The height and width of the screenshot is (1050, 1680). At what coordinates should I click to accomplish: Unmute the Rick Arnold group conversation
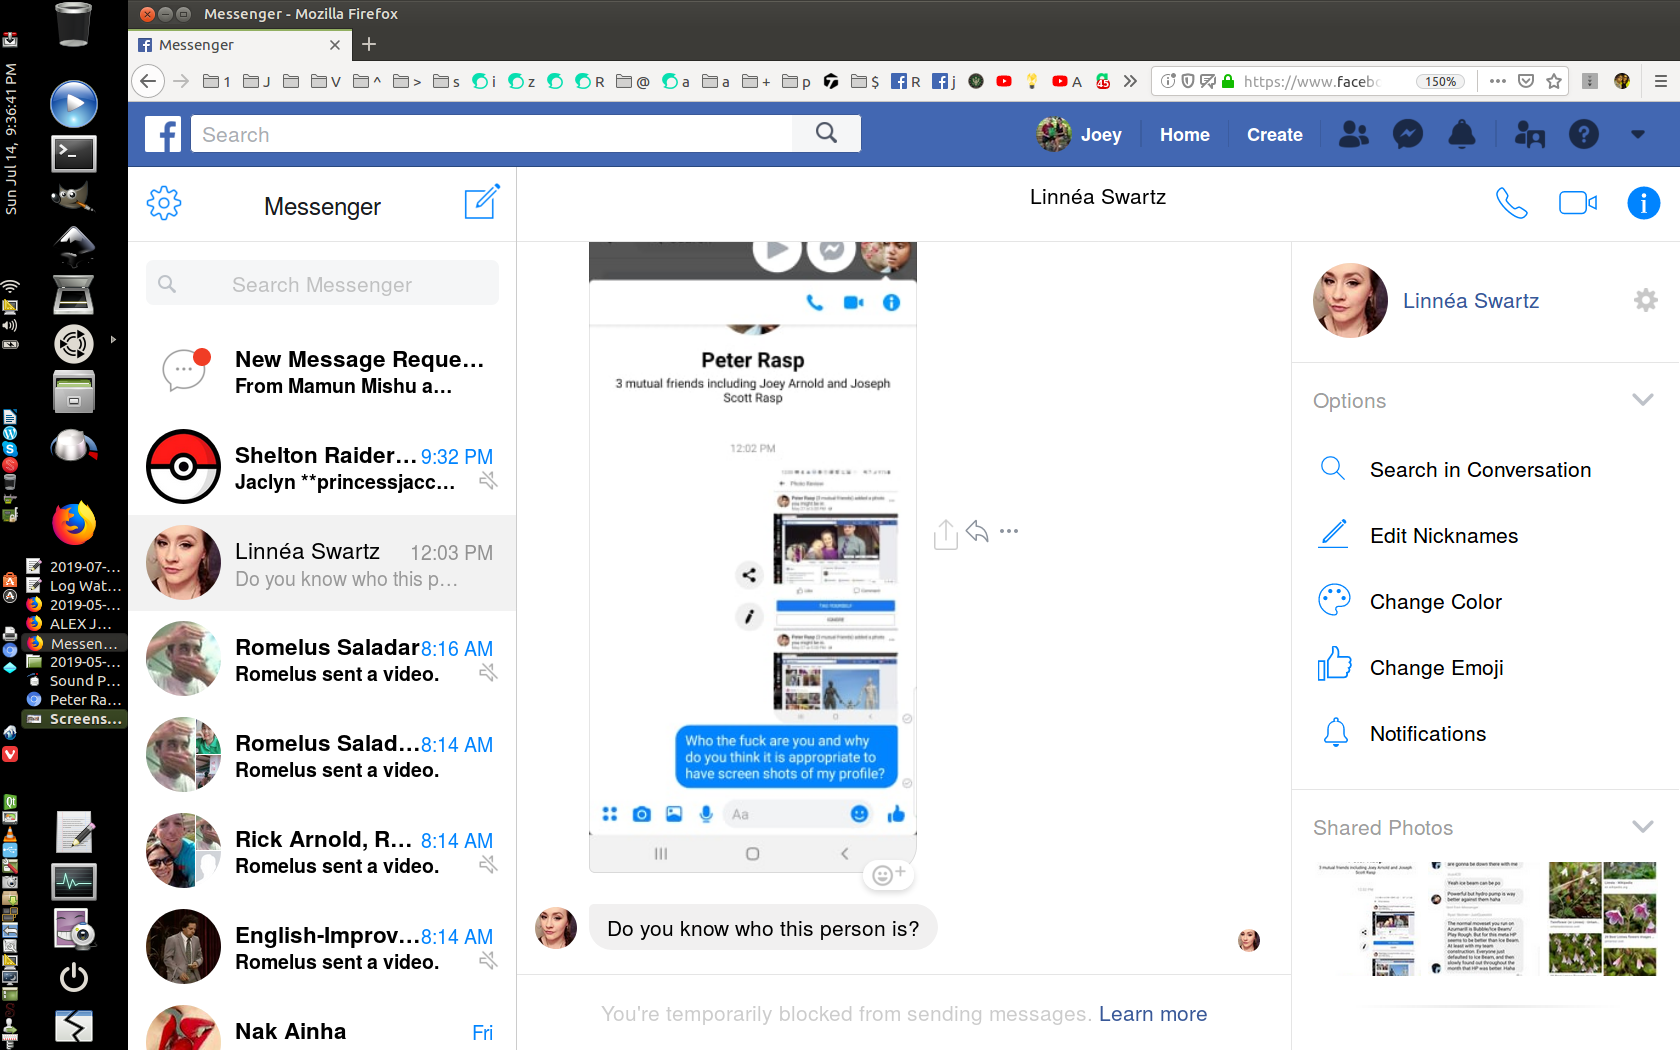488,865
